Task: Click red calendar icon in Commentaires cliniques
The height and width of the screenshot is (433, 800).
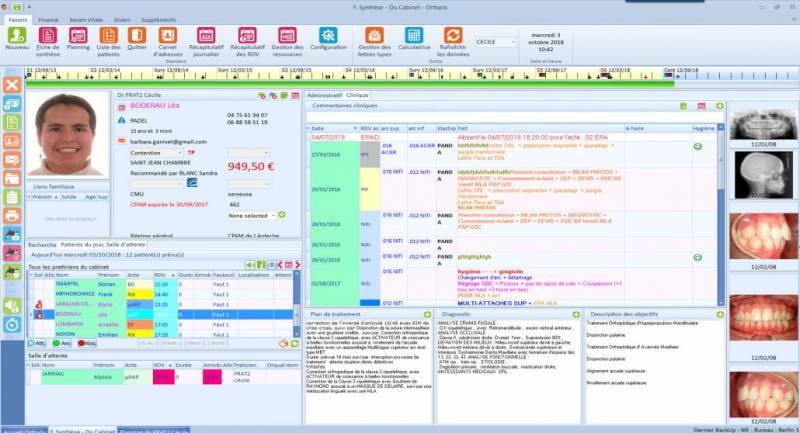Action: pos(702,106)
